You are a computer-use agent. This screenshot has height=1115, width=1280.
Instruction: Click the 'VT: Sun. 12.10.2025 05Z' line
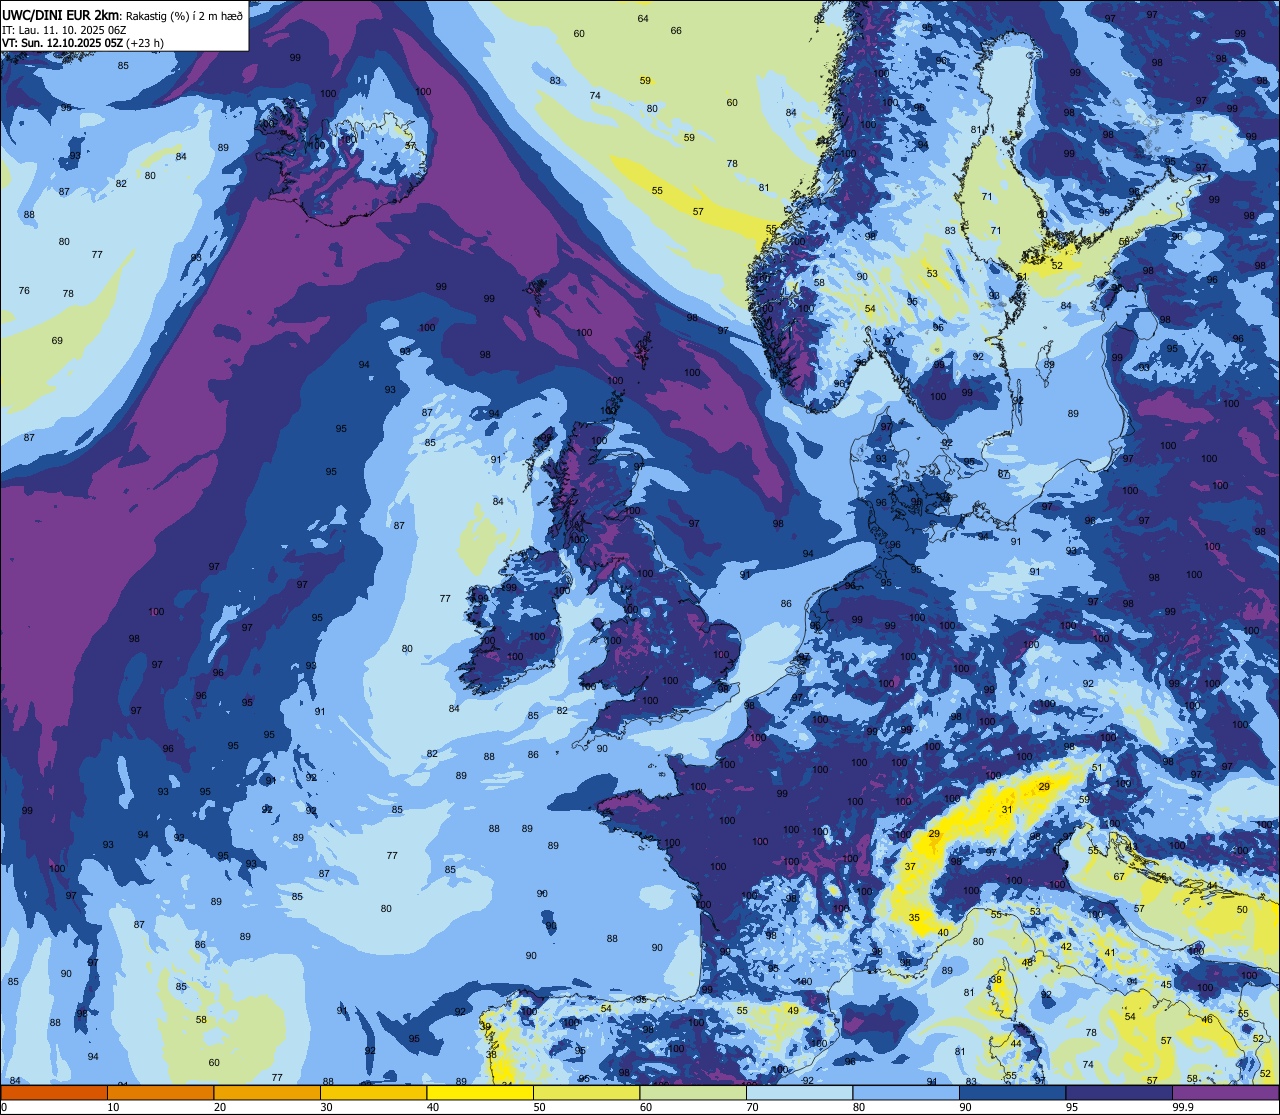click(x=63, y=44)
